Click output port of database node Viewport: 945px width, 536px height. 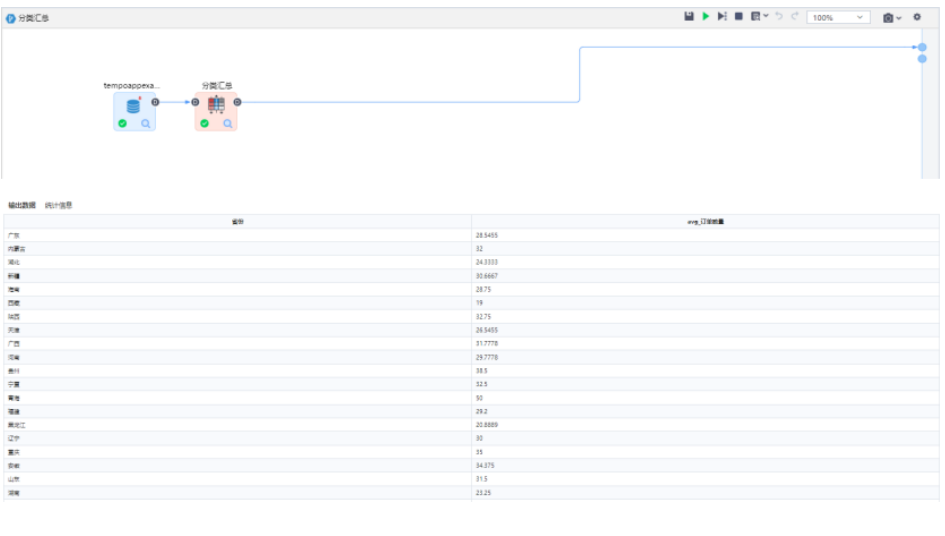click(155, 102)
